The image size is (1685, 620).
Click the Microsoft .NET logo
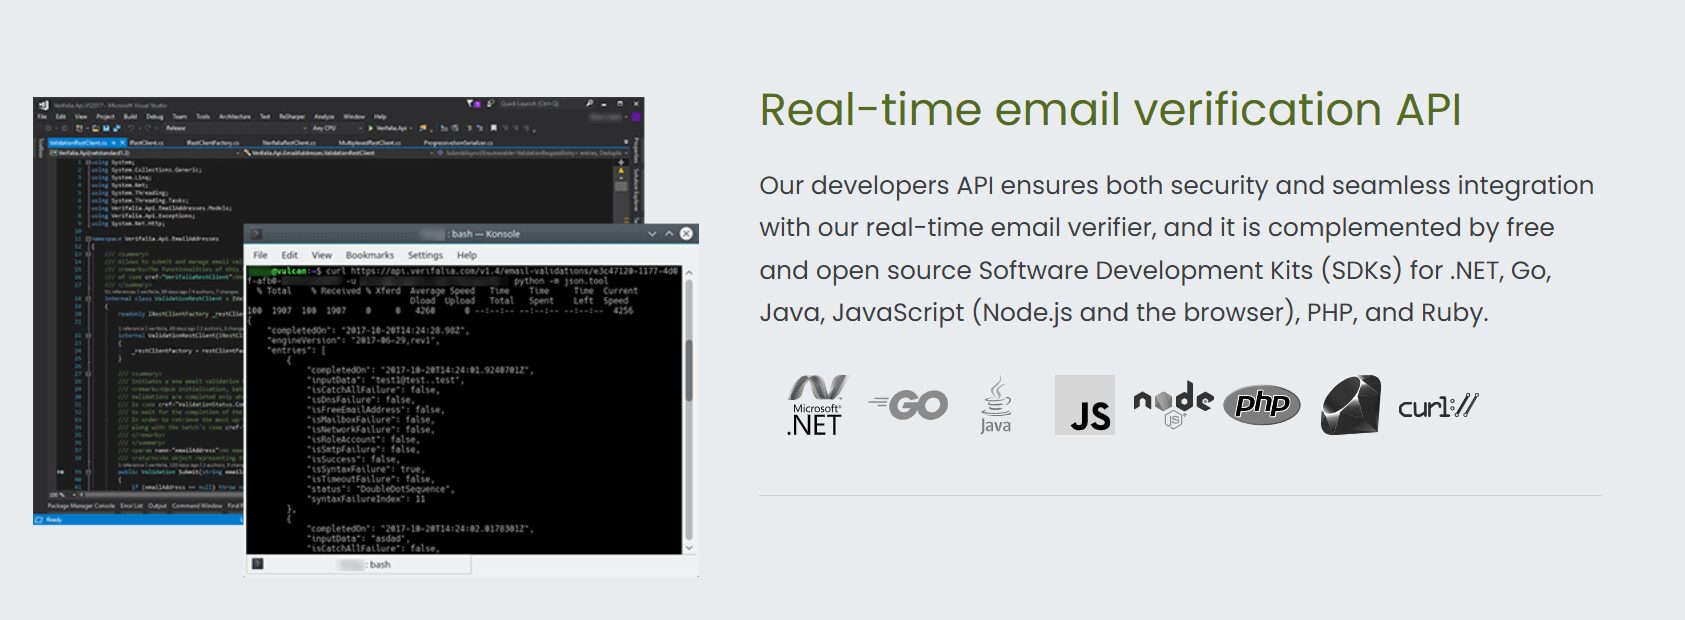pyautogui.click(x=816, y=405)
